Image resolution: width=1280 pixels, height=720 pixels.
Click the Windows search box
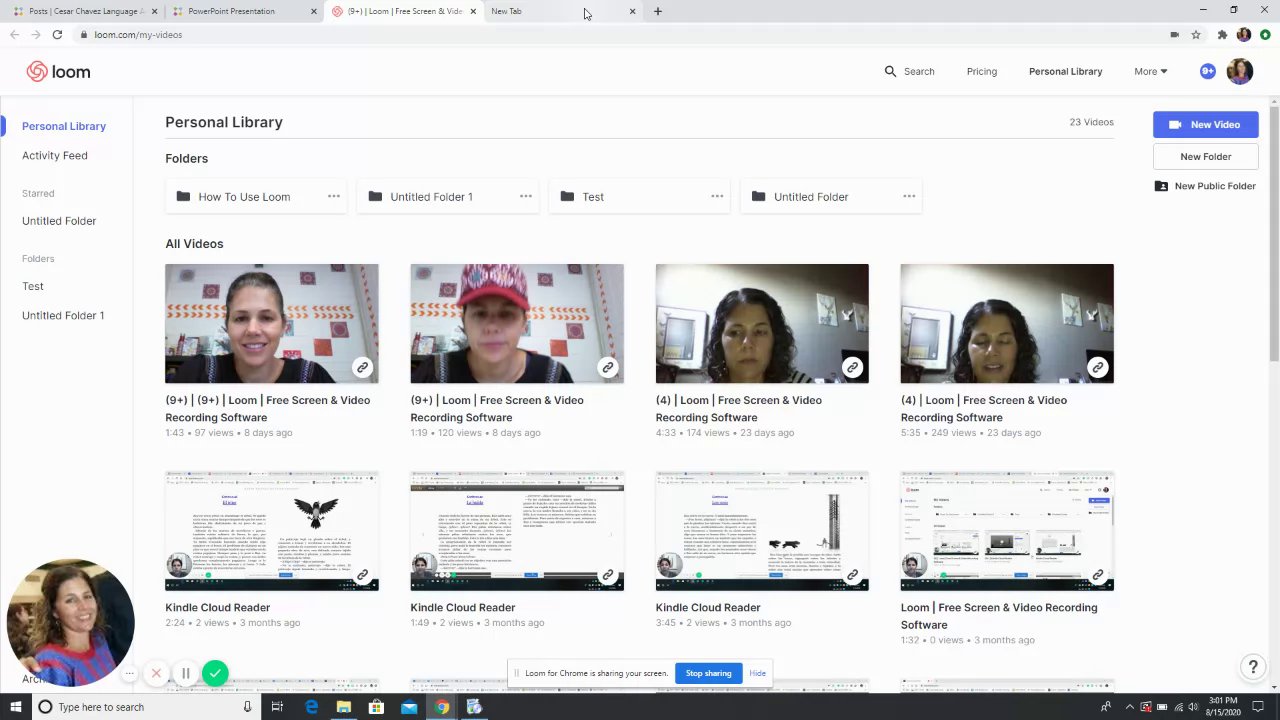(x=145, y=707)
